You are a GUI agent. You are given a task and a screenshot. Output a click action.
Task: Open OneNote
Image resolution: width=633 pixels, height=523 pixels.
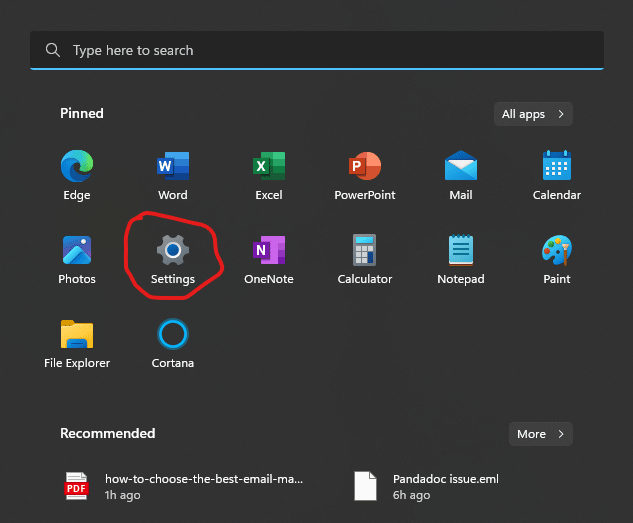tap(269, 259)
